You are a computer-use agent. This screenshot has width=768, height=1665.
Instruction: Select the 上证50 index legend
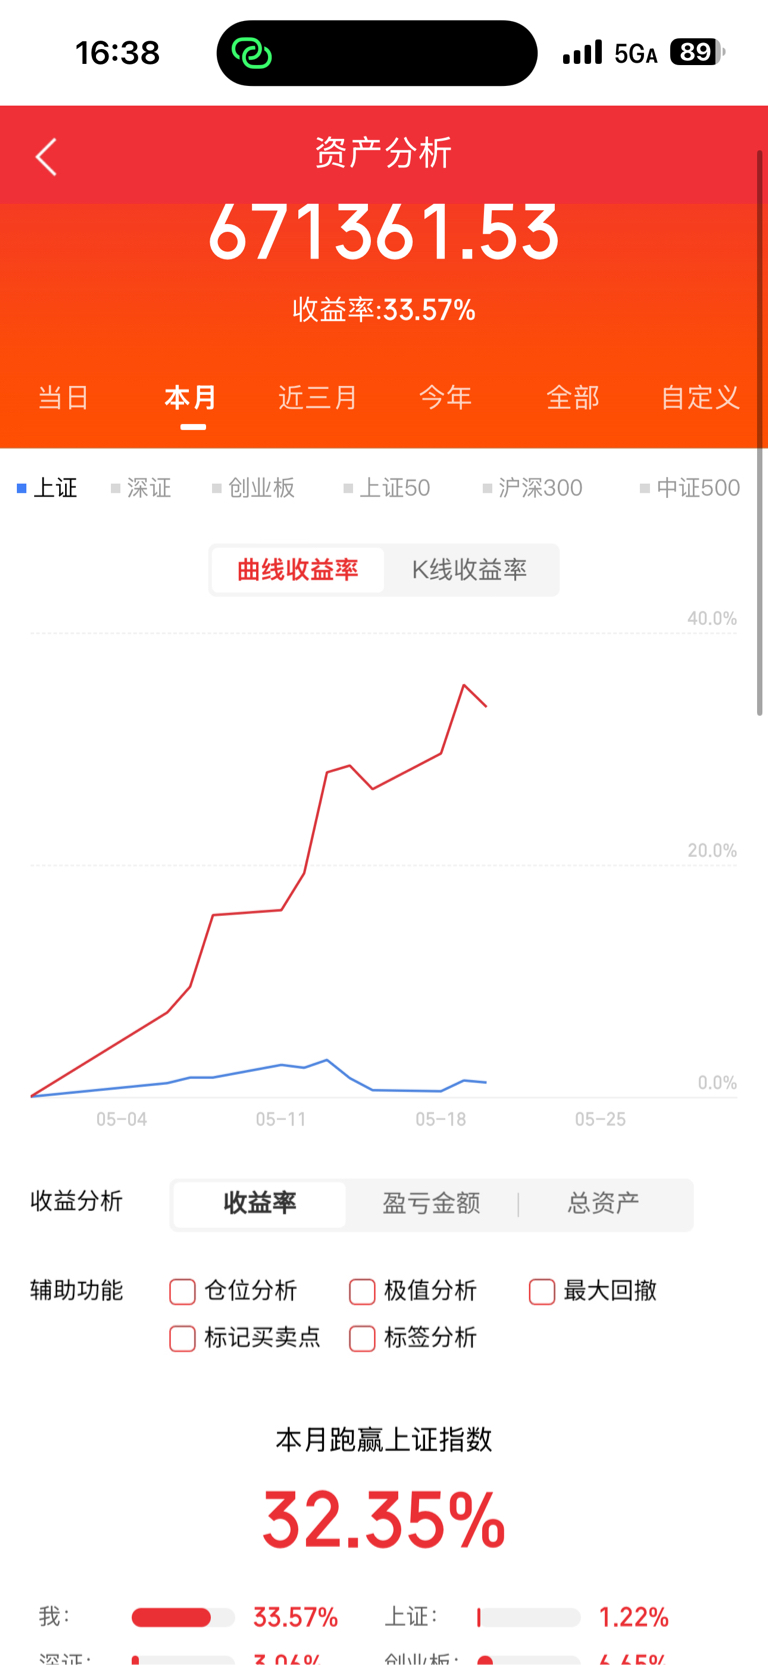coord(387,488)
